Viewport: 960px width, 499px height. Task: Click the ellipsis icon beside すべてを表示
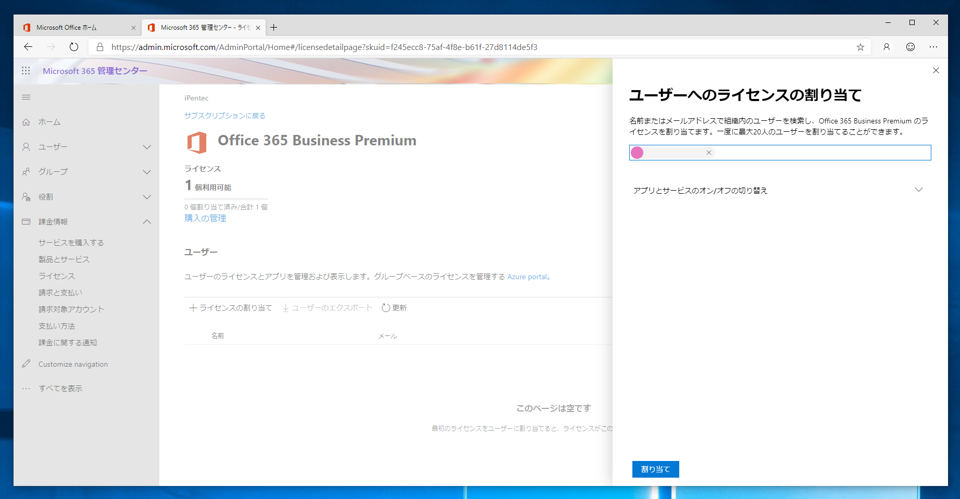26,388
